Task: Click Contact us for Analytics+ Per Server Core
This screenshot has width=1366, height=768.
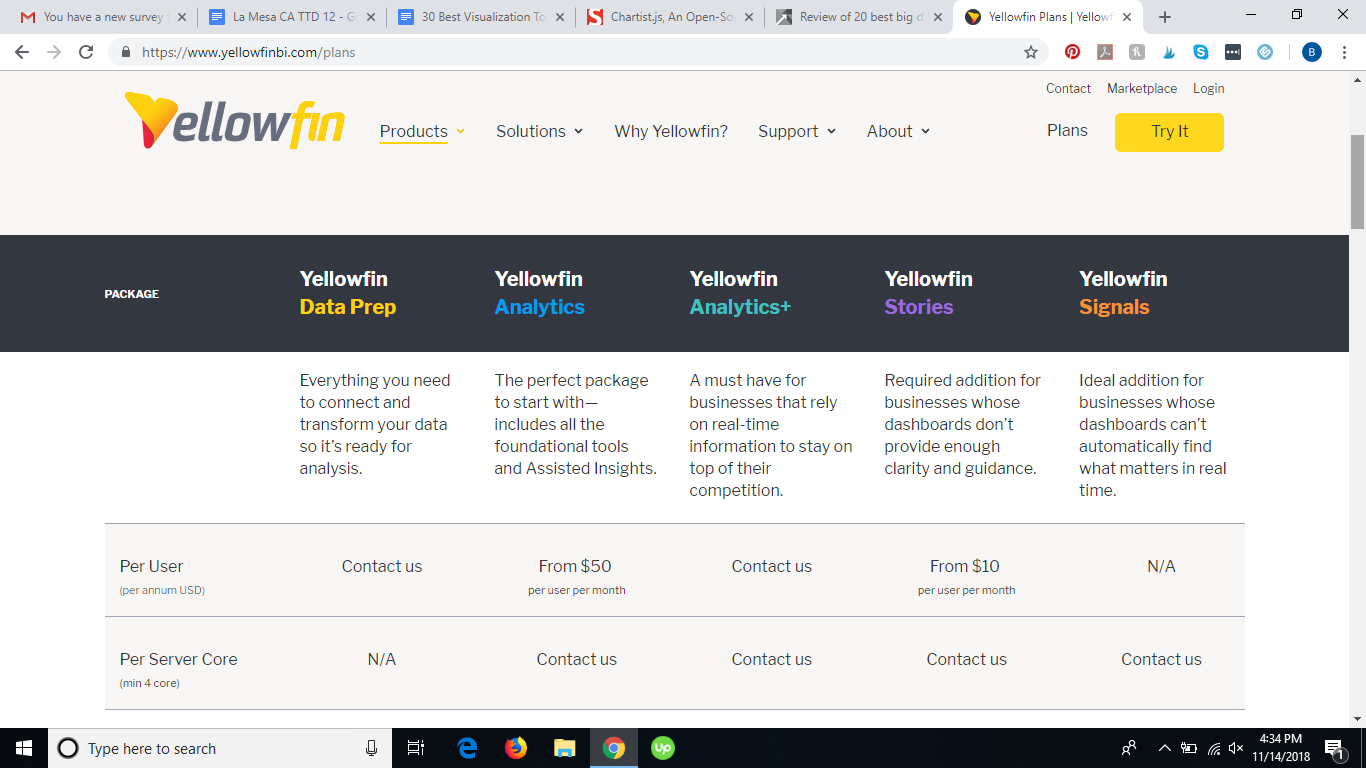Action: (x=772, y=659)
